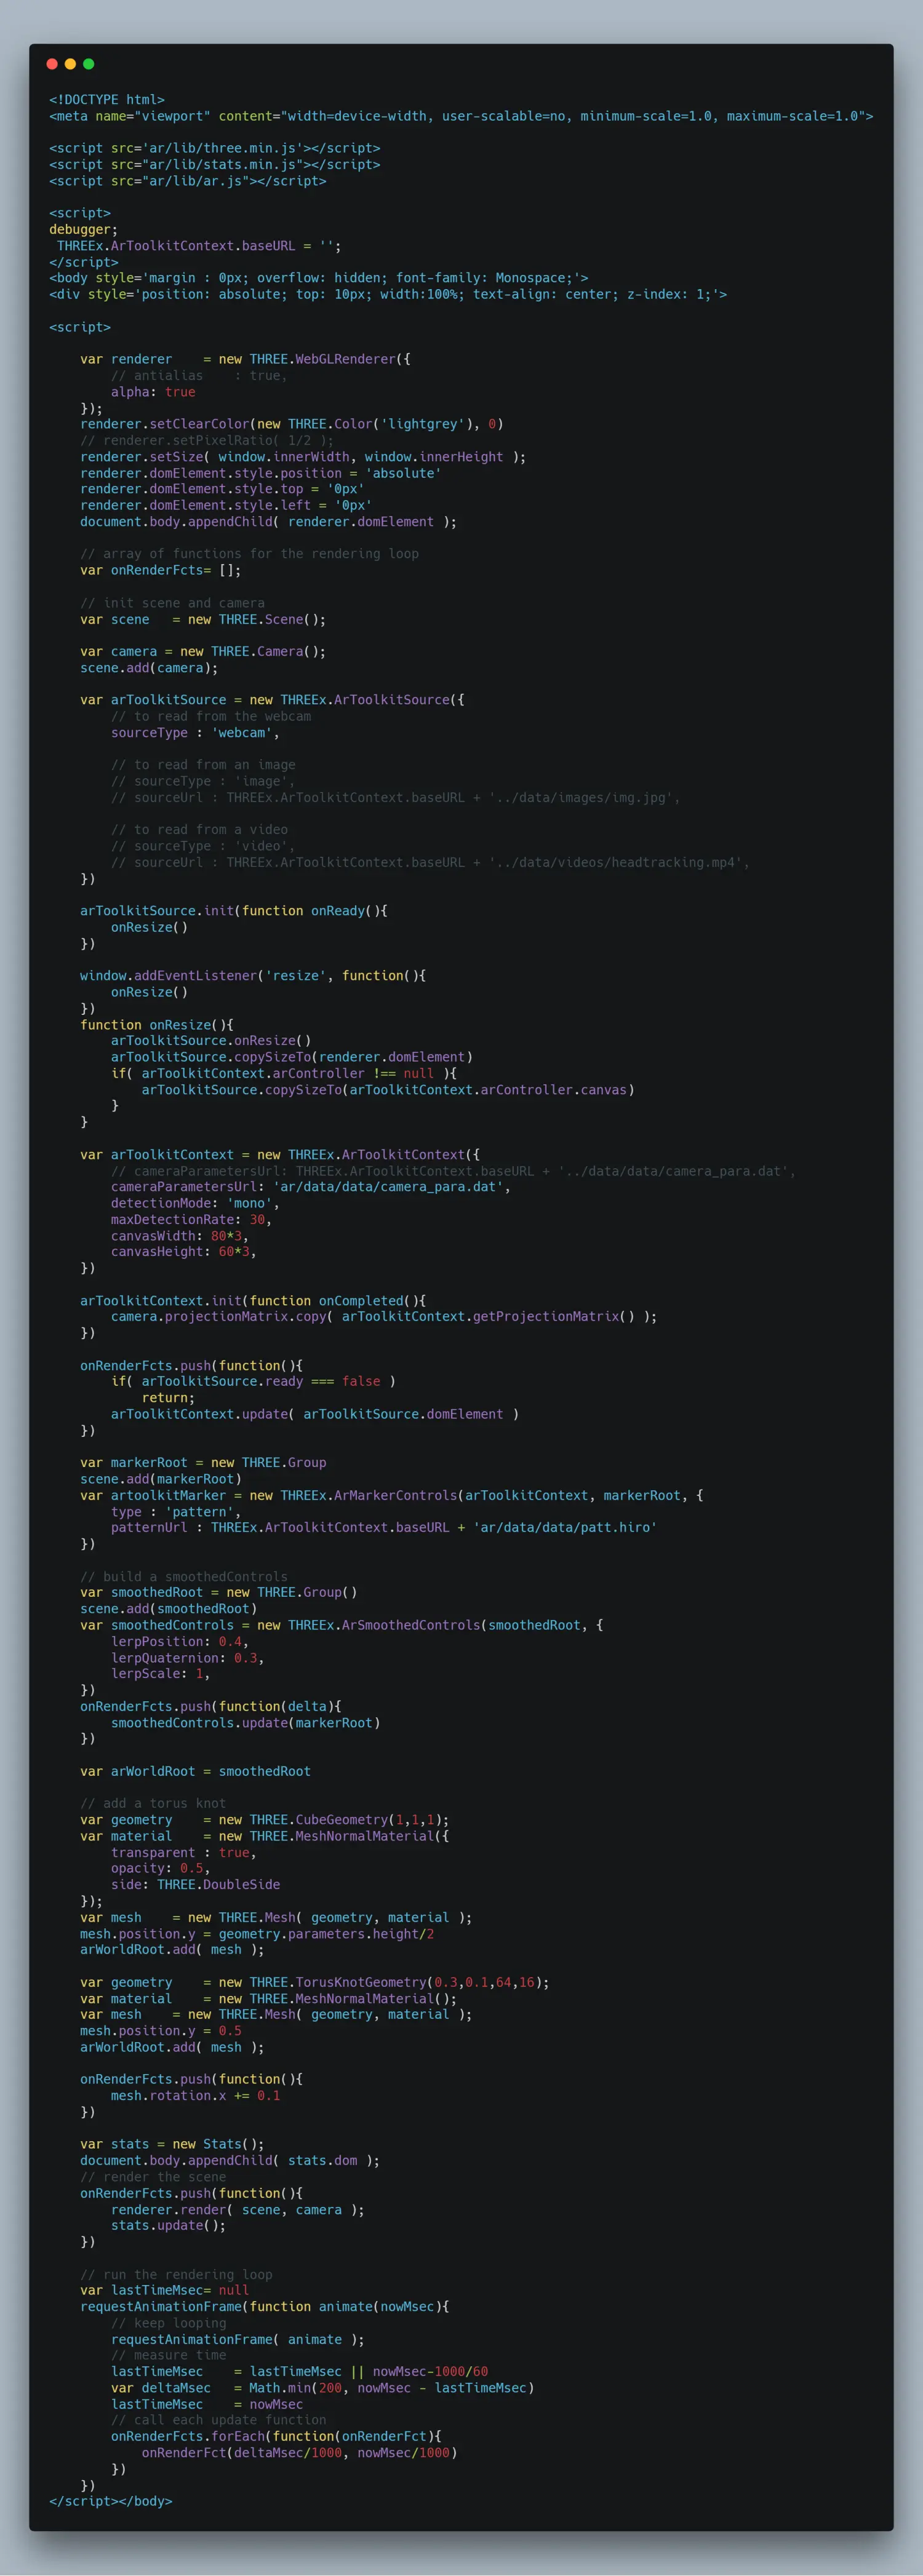Click the 'new THREE.WebGLRenderer({' line
Image resolution: width=923 pixels, height=2576 pixels.
click(x=245, y=359)
